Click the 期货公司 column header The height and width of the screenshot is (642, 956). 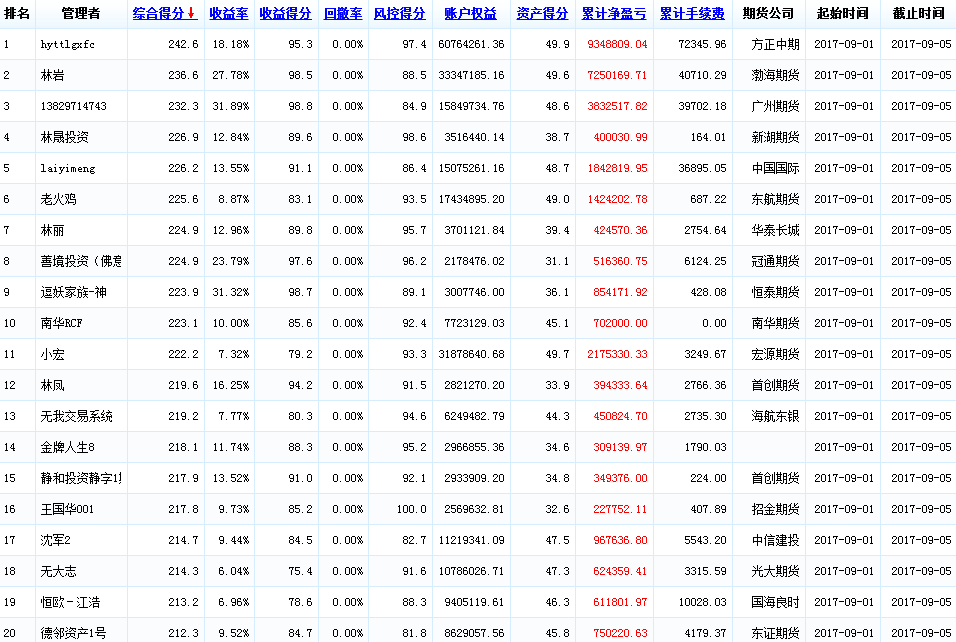(x=768, y=13)
